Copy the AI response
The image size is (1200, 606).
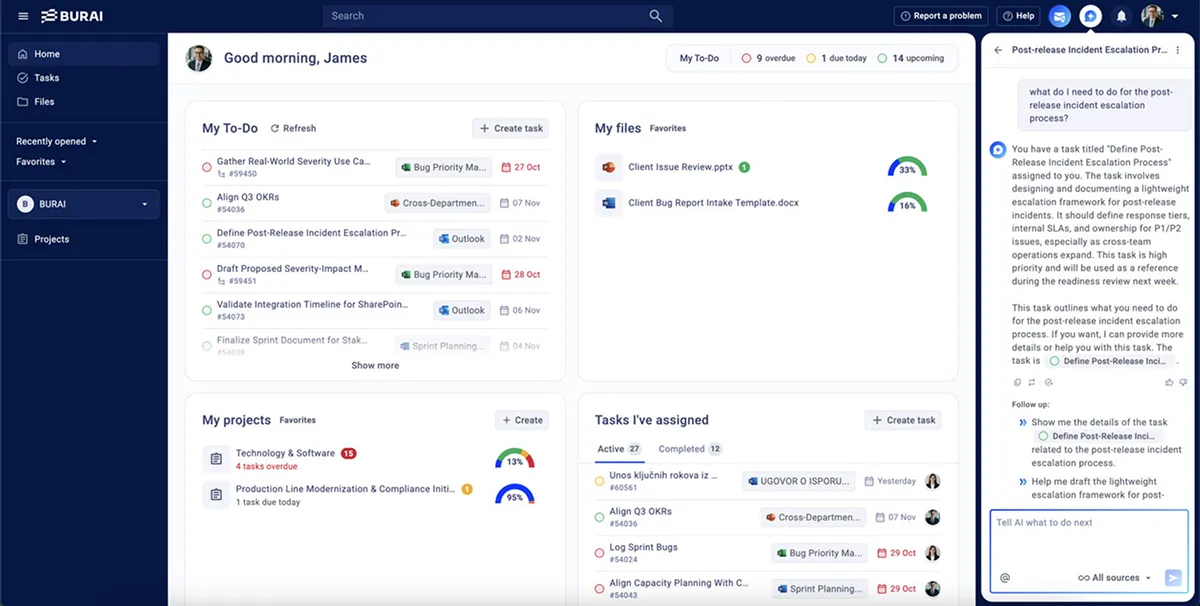pyautogui.click(x=1018, y=382)
